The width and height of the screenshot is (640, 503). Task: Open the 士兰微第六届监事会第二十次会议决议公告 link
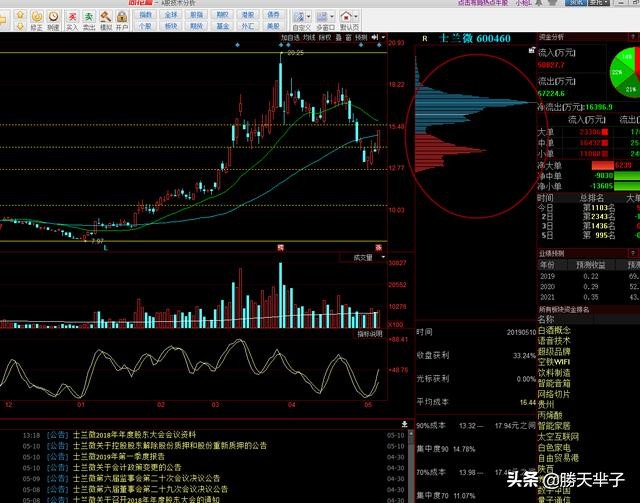click(147, 478)
